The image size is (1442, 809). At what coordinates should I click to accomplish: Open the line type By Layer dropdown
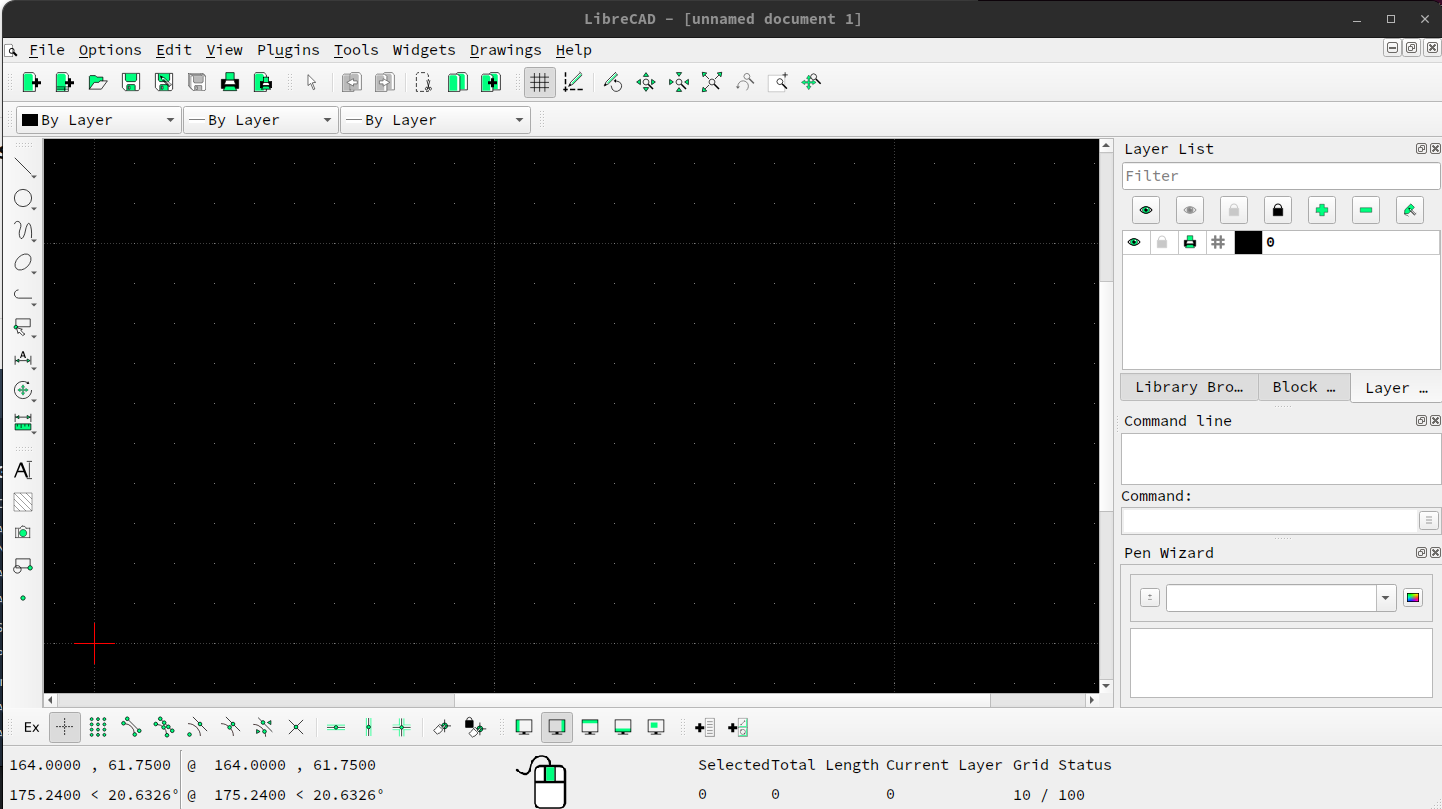[435, 120]
